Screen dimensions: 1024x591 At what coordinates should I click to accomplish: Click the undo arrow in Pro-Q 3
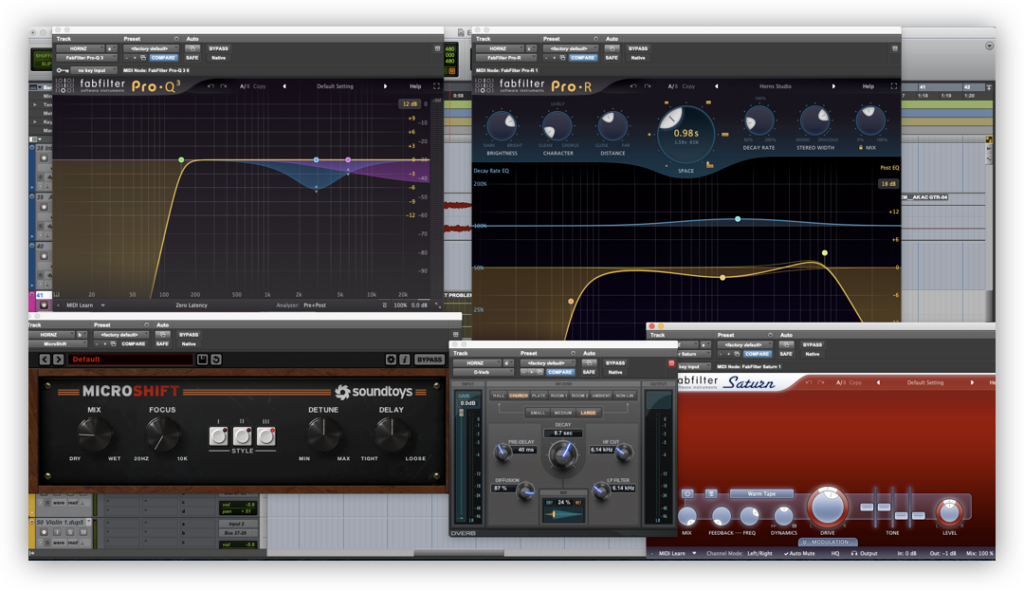point(210,86)
